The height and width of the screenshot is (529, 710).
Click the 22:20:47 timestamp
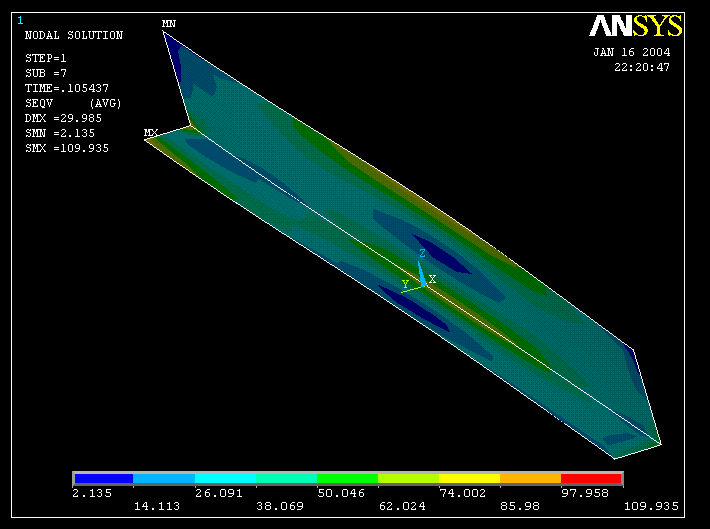pos(642,67)
